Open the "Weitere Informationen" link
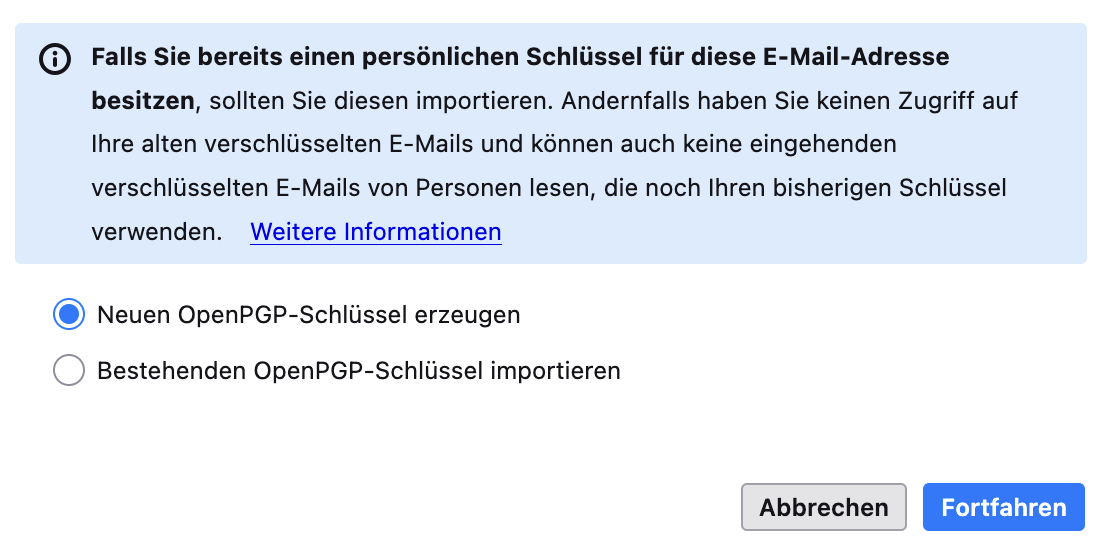 (375, 232)
